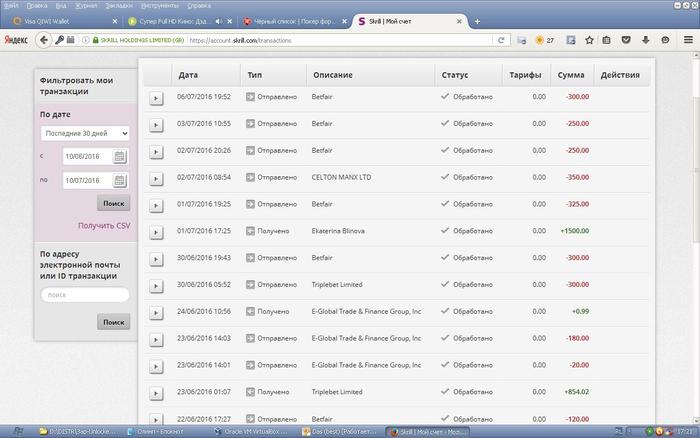The image size is (700, 438).
Task: Open the Журнал menu
Action: point(86,5)
